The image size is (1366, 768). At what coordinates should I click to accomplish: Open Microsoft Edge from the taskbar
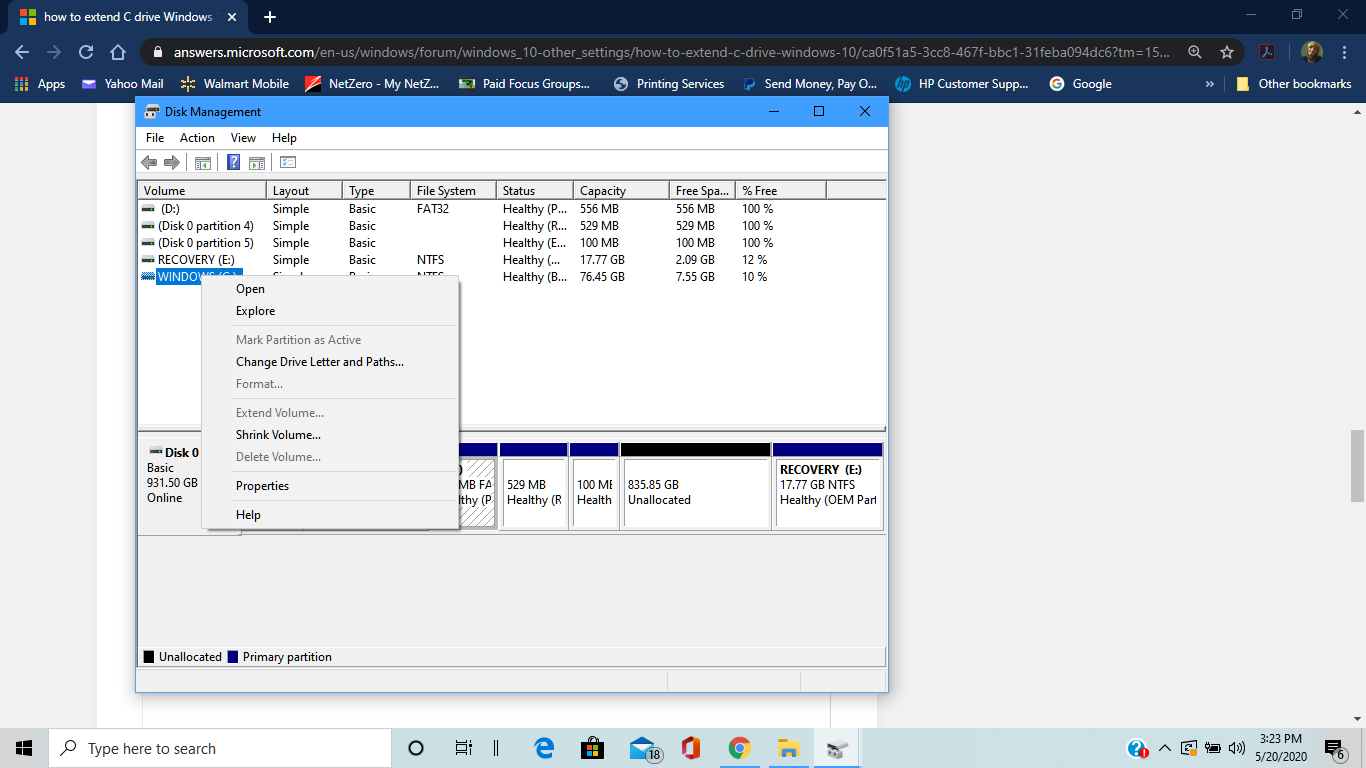[x=544, y=748]
